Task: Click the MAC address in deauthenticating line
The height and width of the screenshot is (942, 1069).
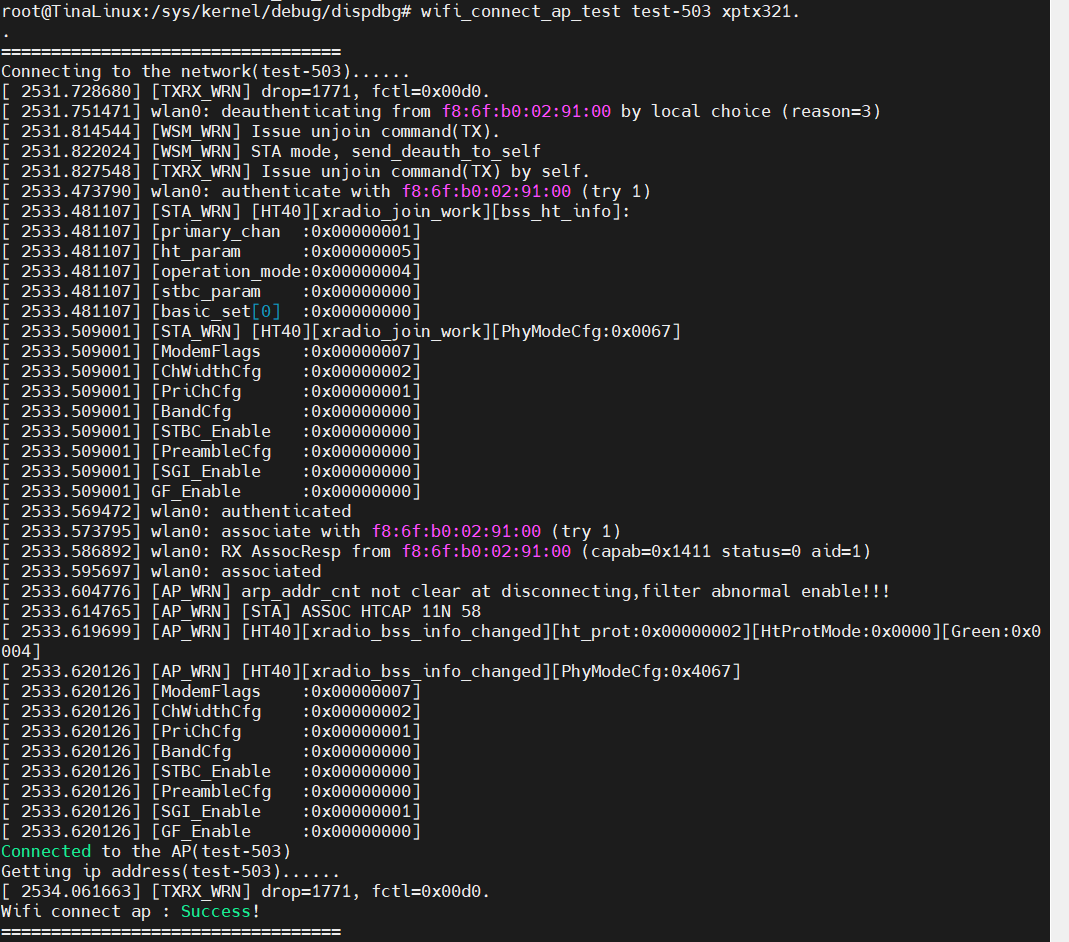Action: pyautogui.click(x=526, y=111)
